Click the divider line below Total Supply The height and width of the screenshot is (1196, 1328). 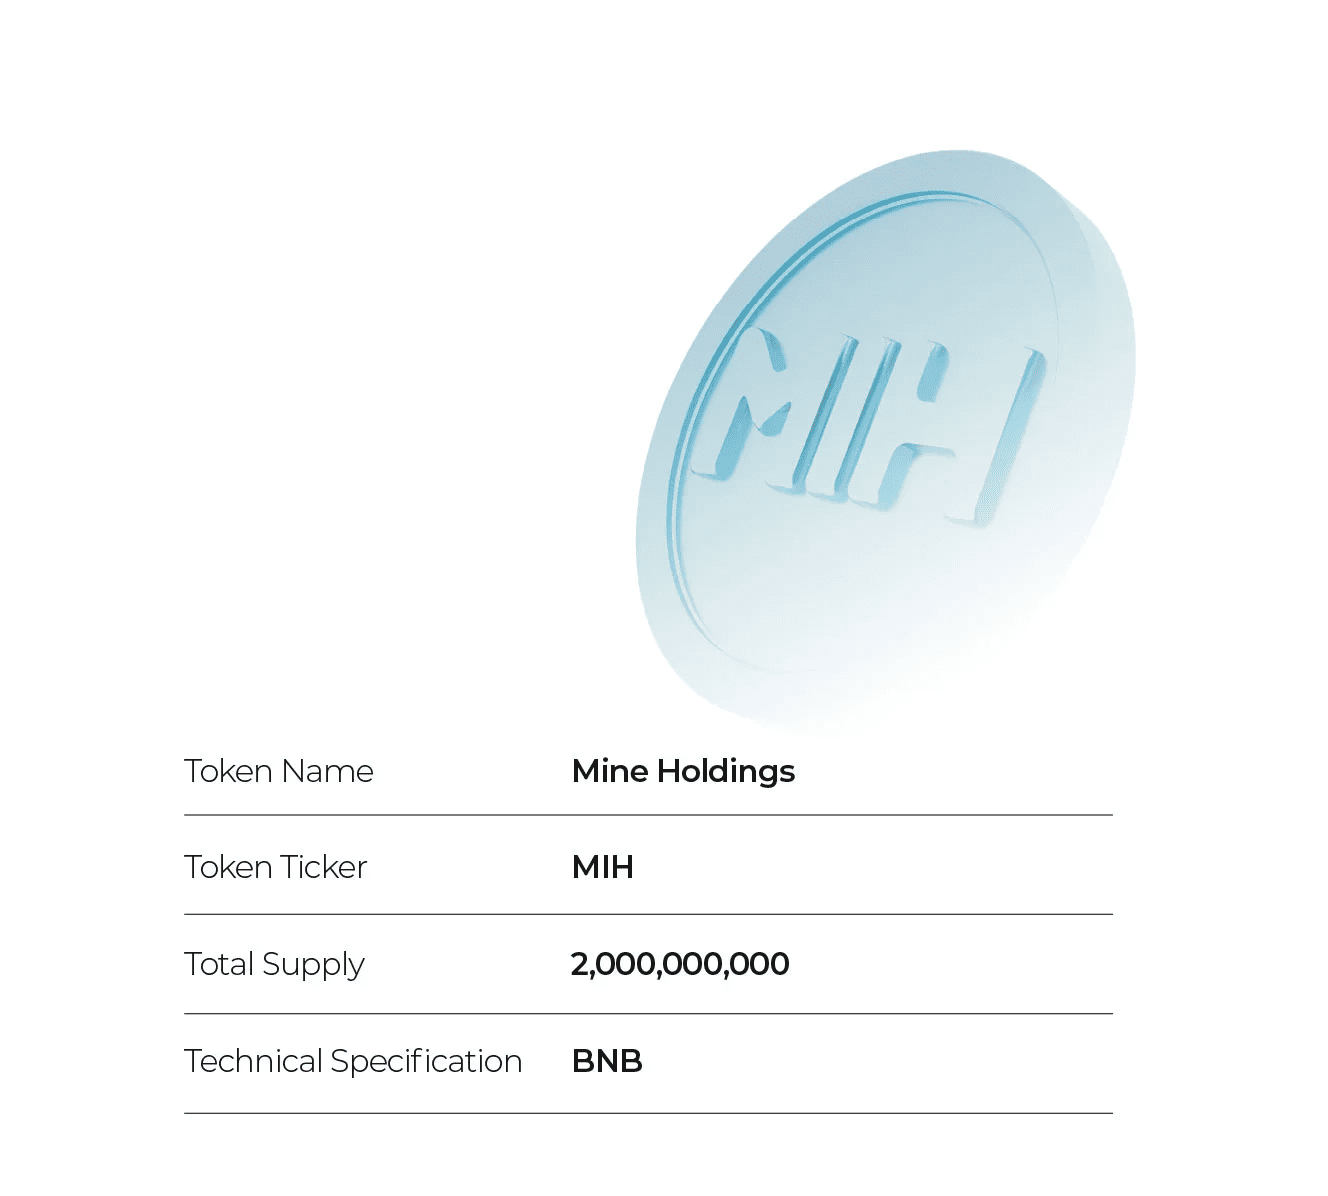point(648,1013)
